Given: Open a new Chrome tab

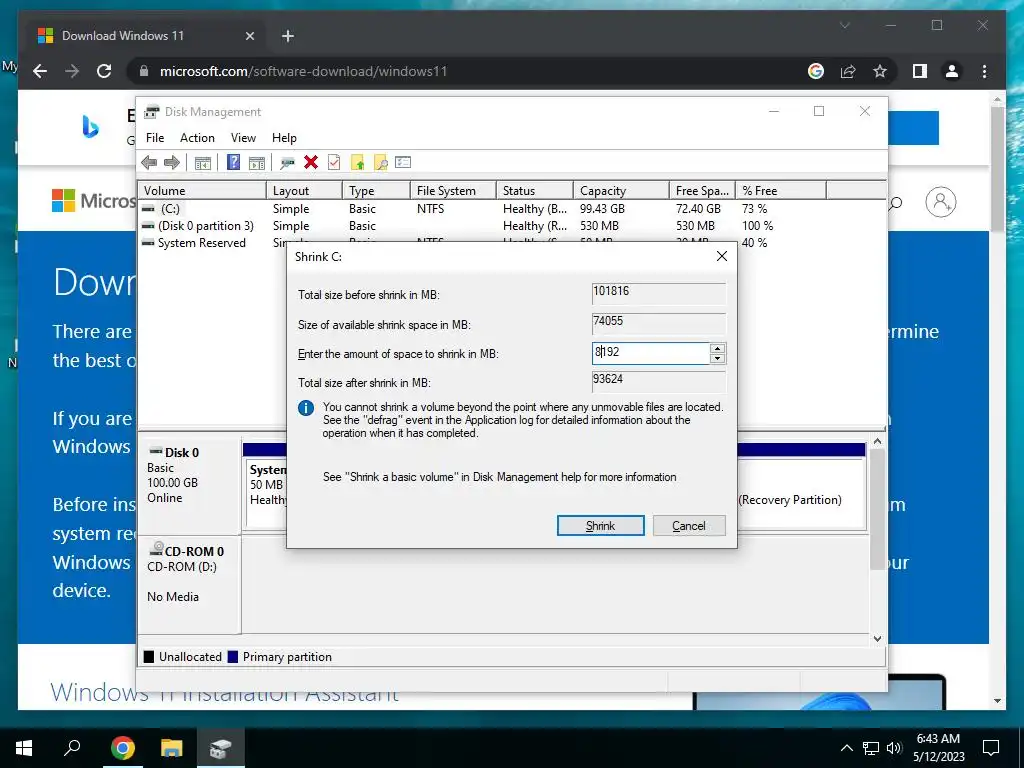Looking at the screenshot, I should pos(288,36).
